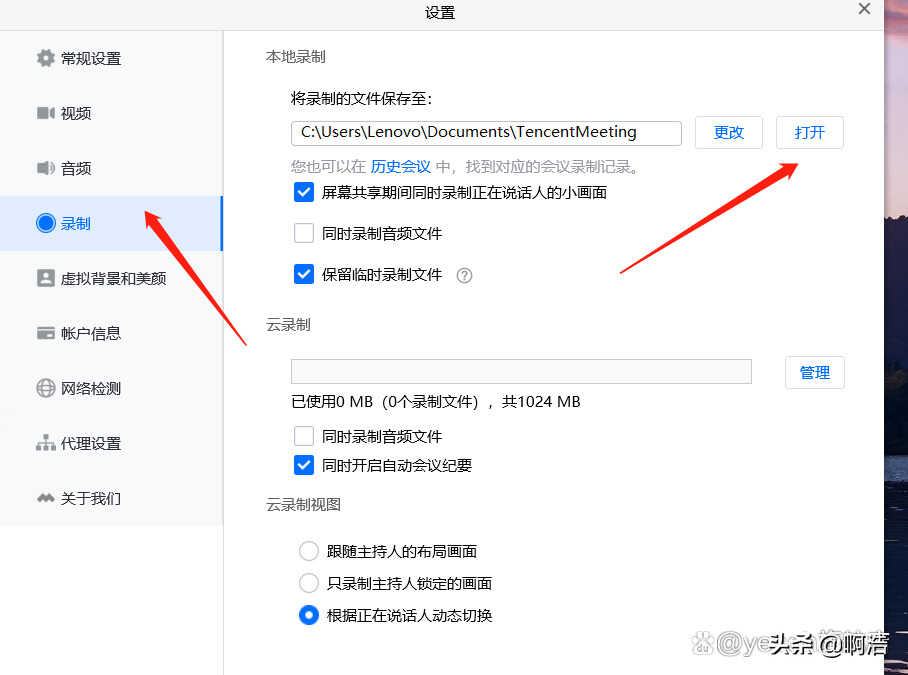Open the 关于我们 settings tab
The height and width of the screenshot is (675, 908).
click(x=90, y=498)
